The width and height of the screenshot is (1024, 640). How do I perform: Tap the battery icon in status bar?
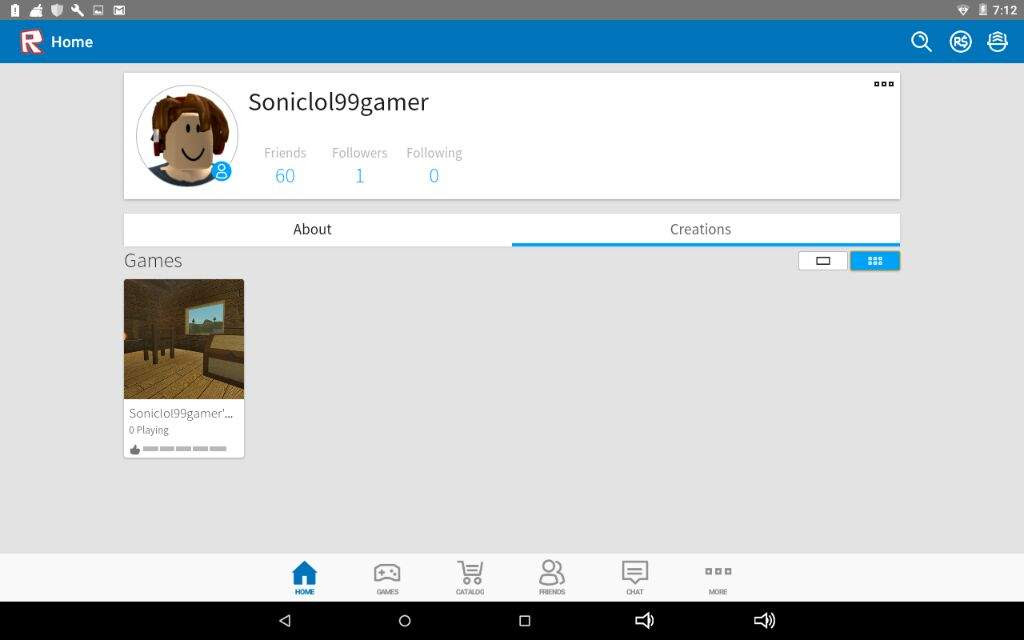click(982, 10)
